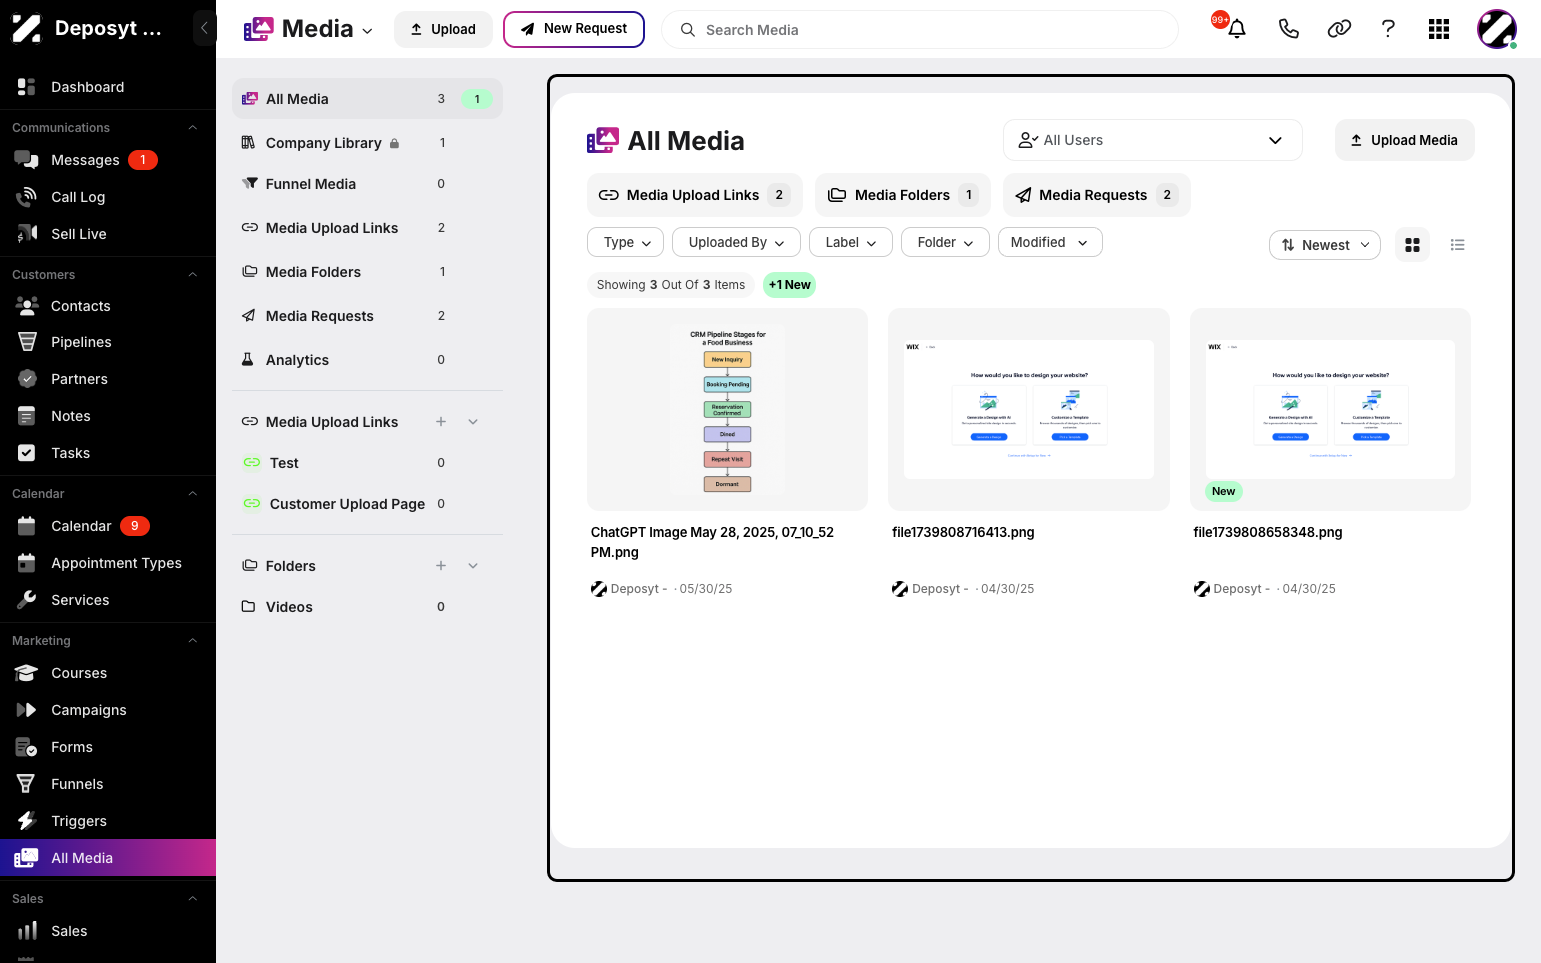Image resolution: width=1541 pixels, height=963 pixels.
Task: Open the All Users dropdown
Action: pyautogui.click(x=1152, y=140)
